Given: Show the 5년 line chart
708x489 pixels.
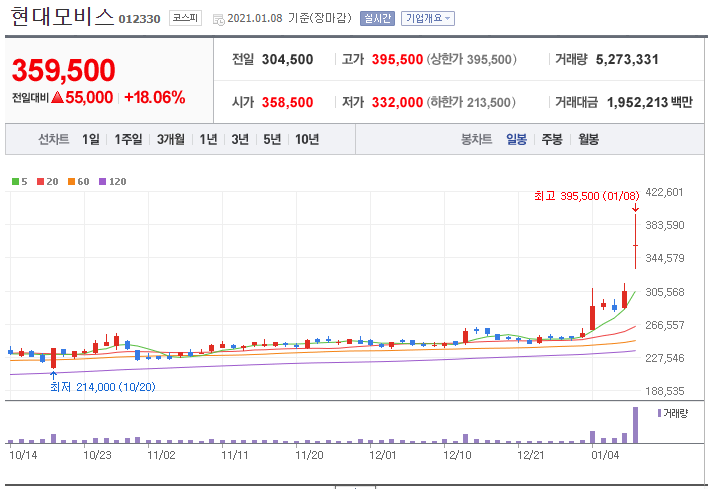Looking at the screenshot, I should (x=272, y=139).
